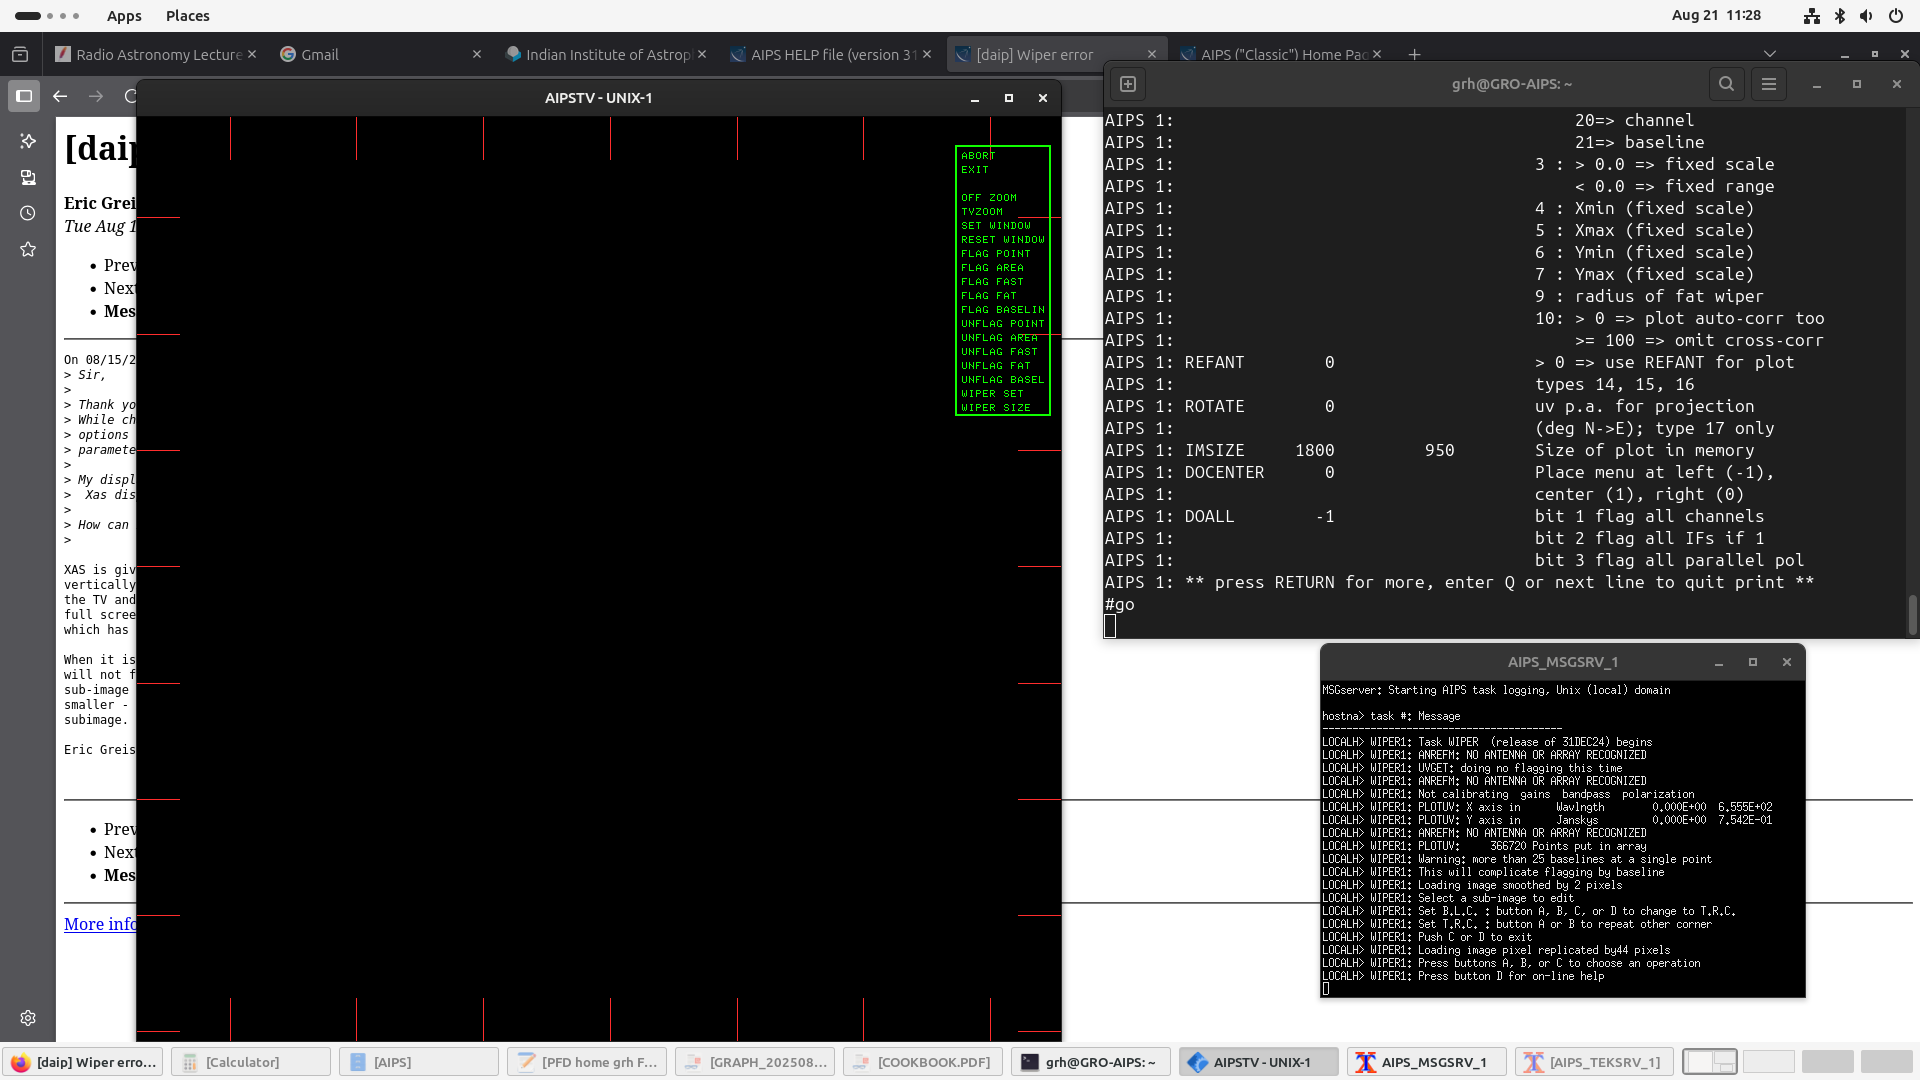Open the Places menu
Screen dimensions: 1920x1080
187,16
